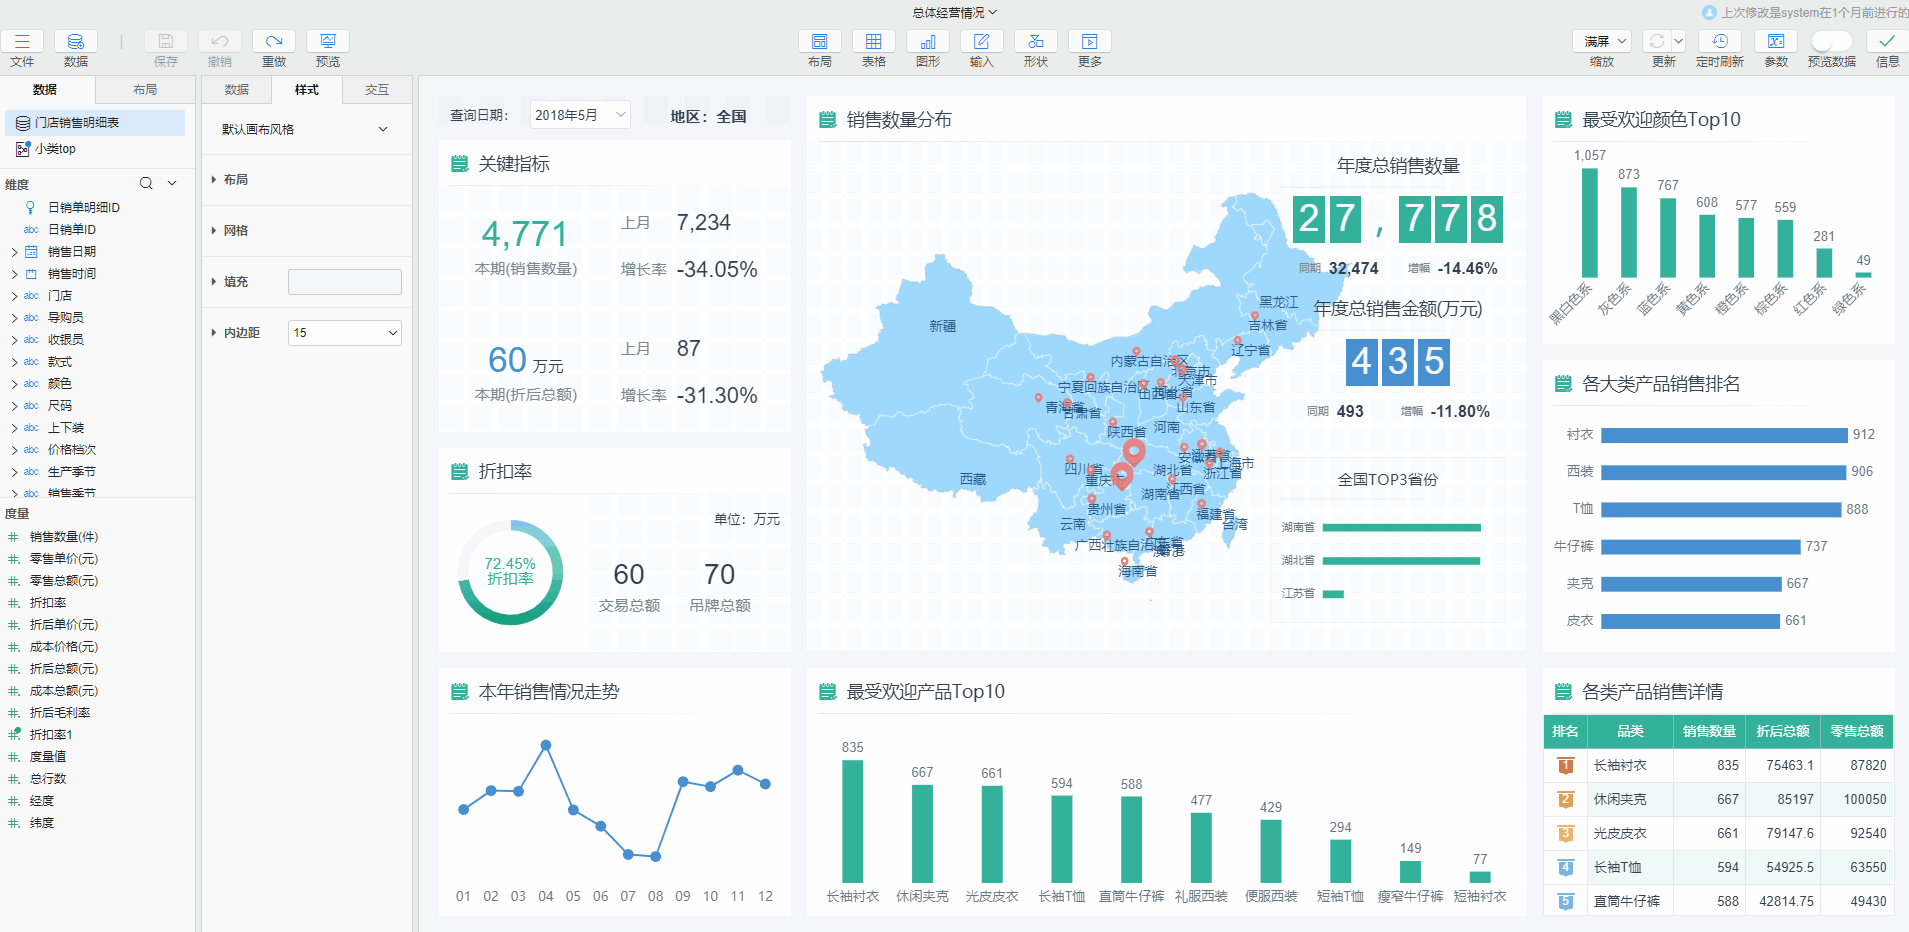Switch to the left panel 布局 tab

point(145,90)
